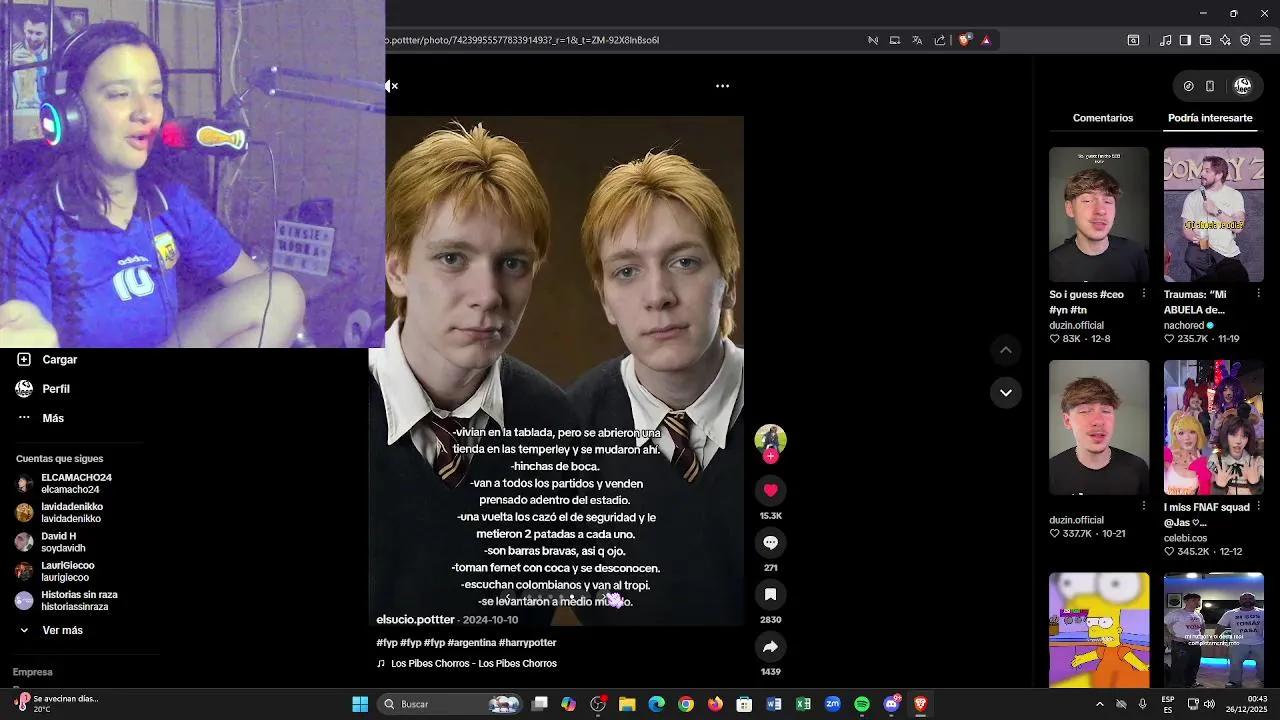The image size is (1280, 720).
Task: Click the ESP language indicator in the tray
Action: (x=1168, y=704)
